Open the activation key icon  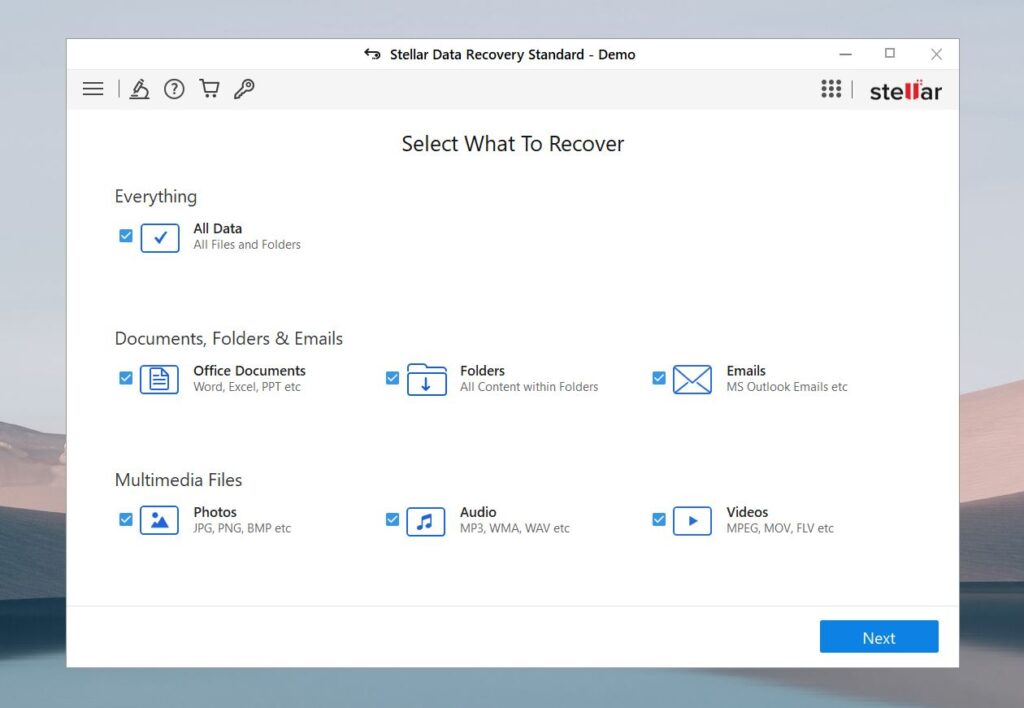click(245, 88)
